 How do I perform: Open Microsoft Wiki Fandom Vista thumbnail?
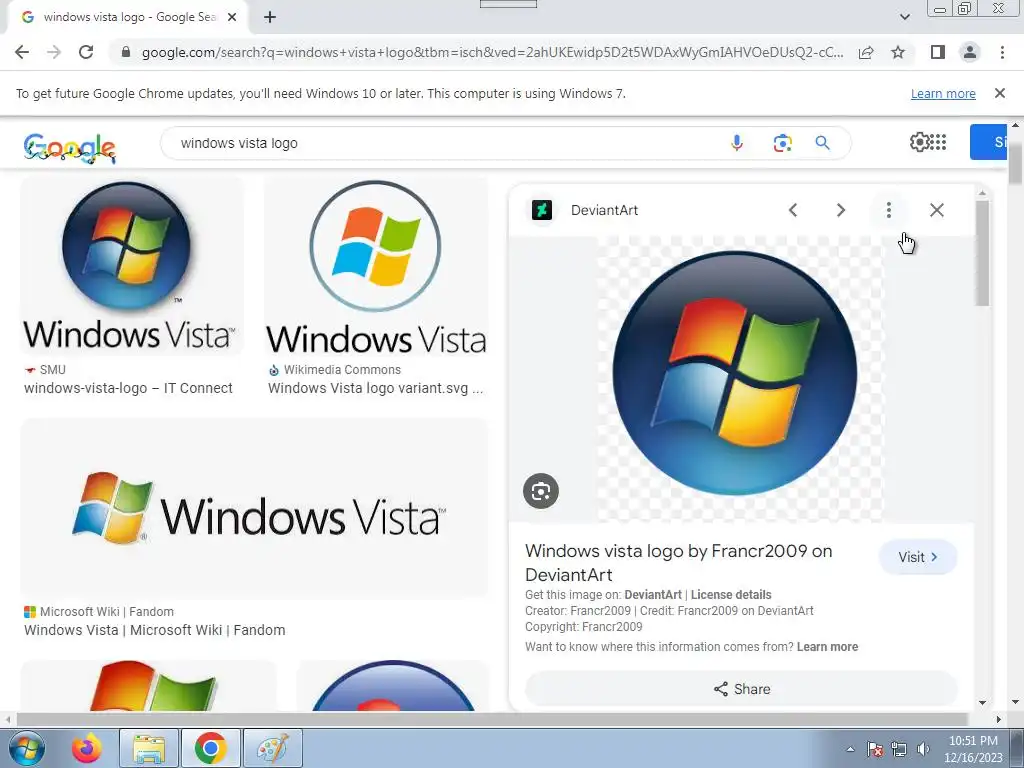(255, 508)
